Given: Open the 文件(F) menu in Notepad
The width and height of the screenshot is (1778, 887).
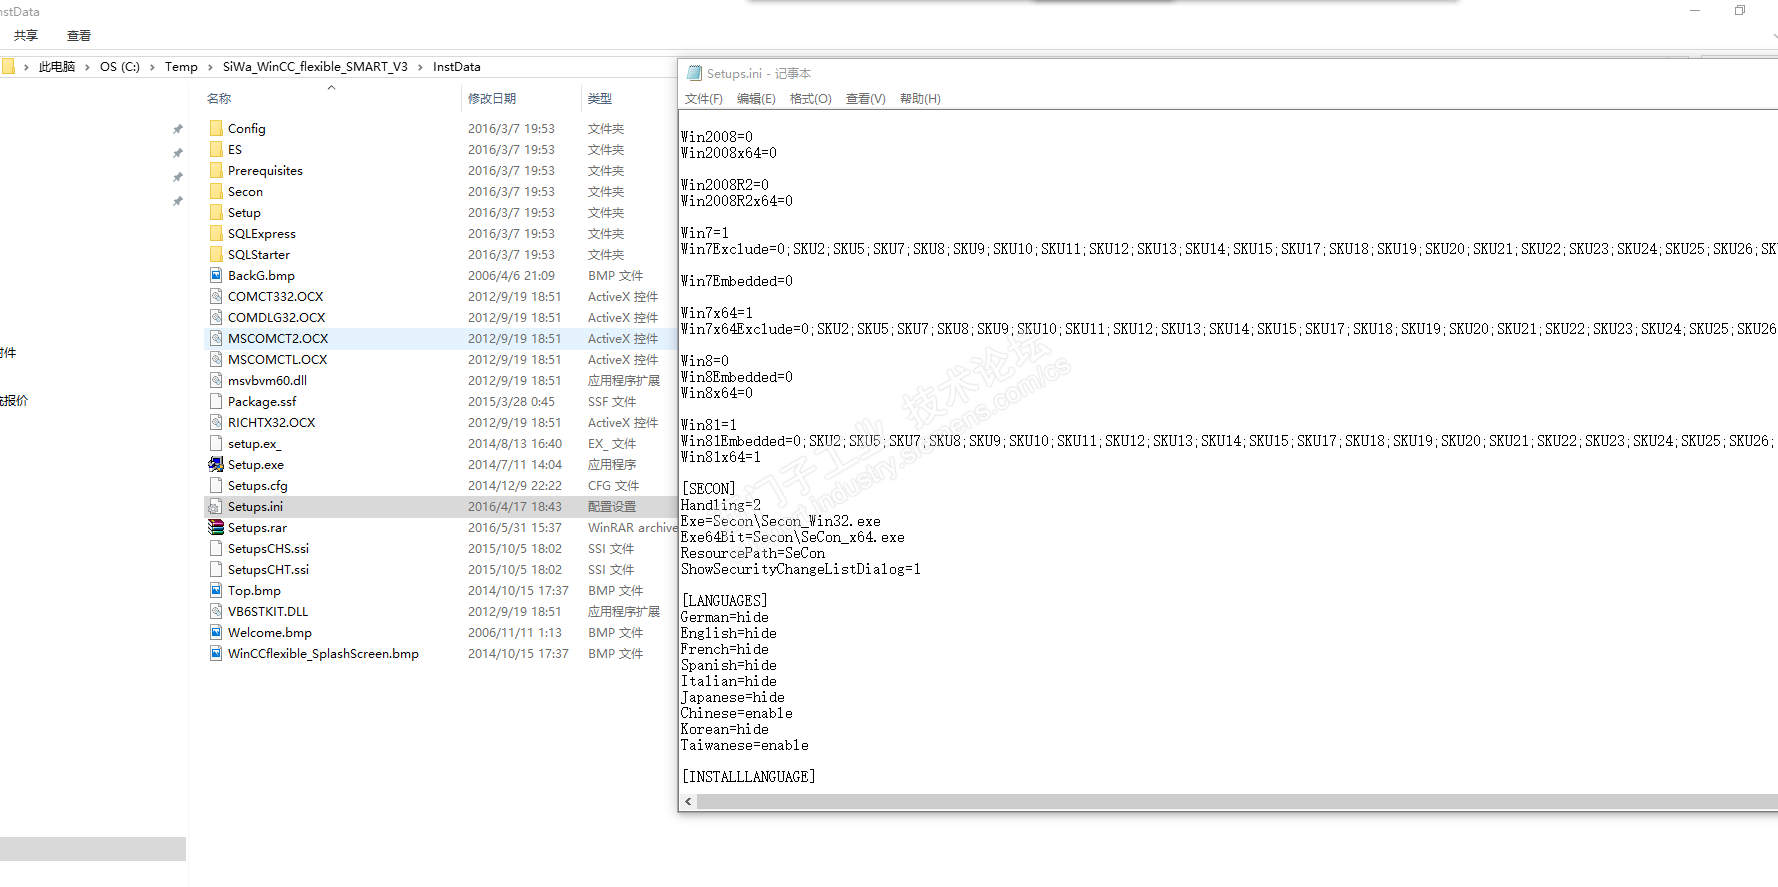Looking at the screenshot, I should click(704, 99).
